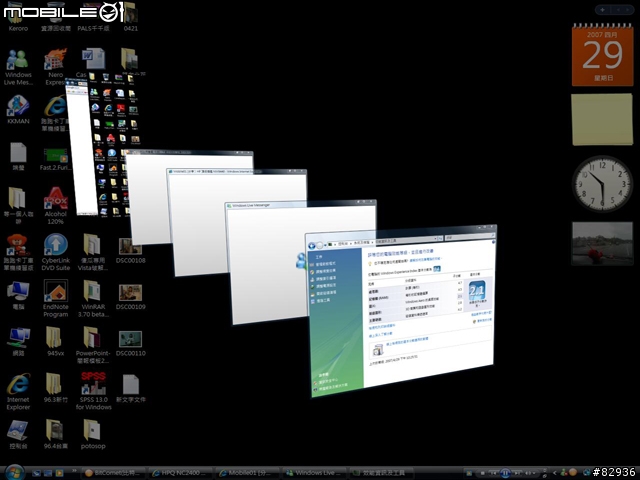Click the sidebar add gadget plus button
The image size is (640, 480).
[x=602, y=9]
